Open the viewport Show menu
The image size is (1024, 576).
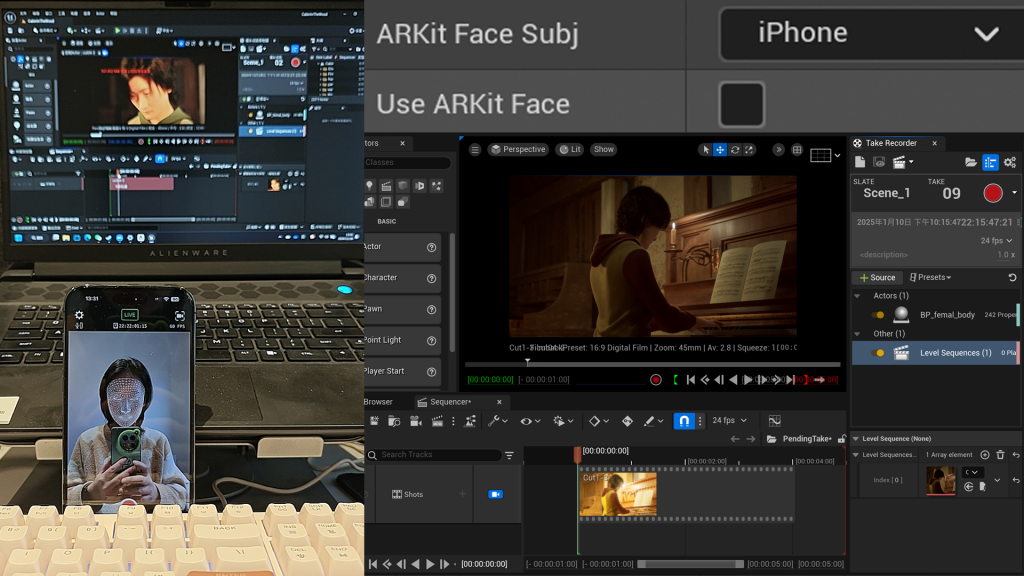[603, 150]
